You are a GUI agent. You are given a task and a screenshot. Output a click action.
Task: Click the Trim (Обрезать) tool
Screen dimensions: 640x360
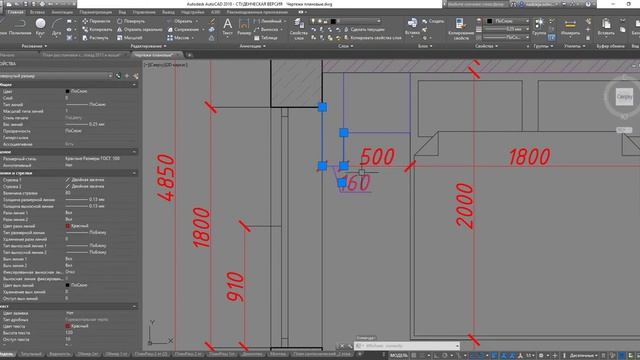(x=180, y=21)
